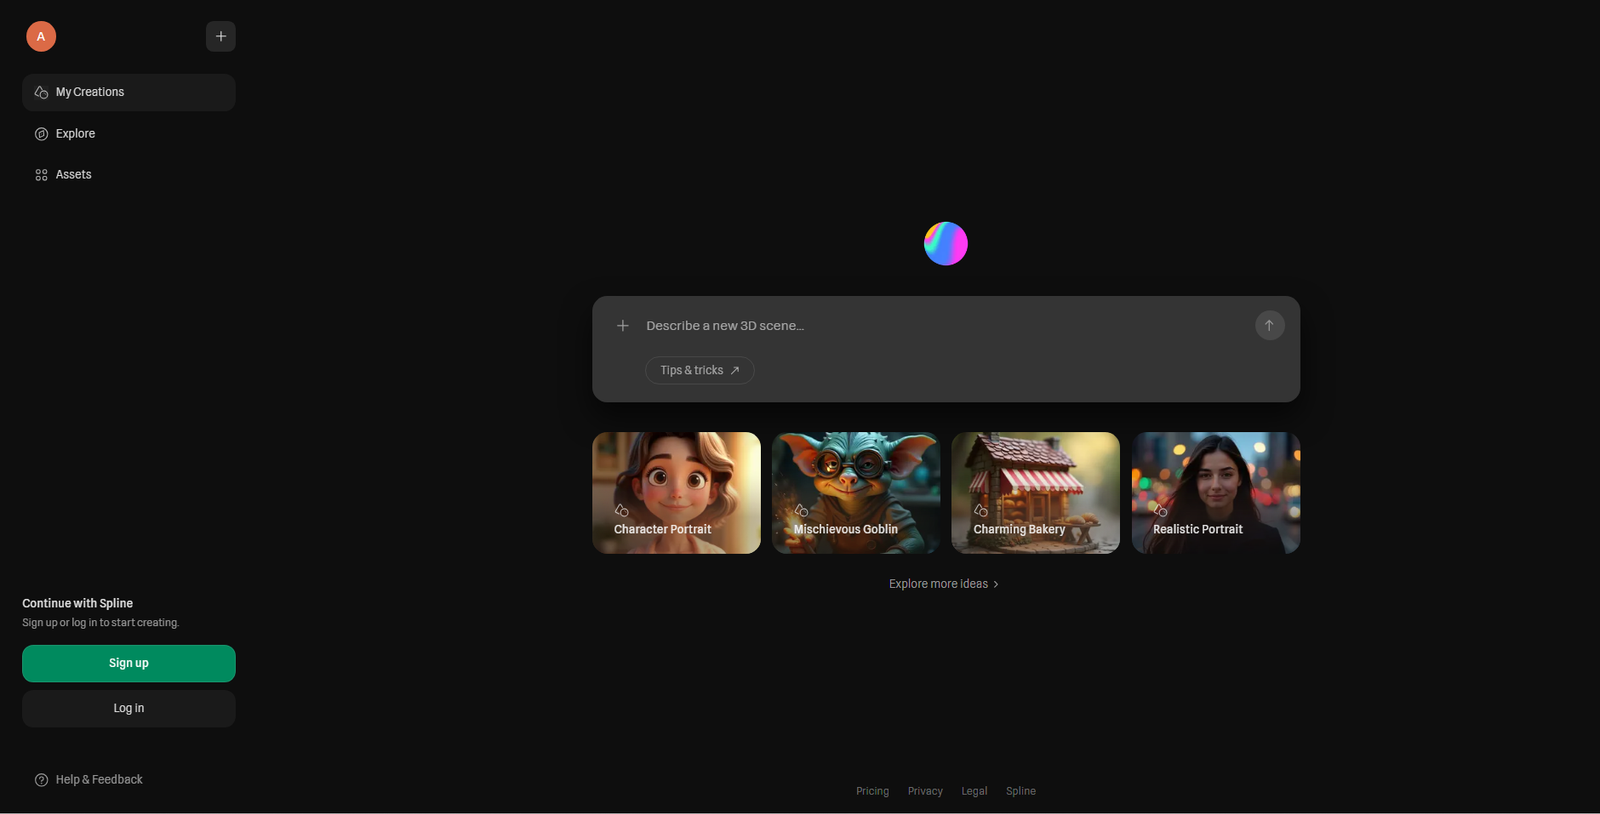The width and height of the screenshot is (1600, 814).
Task: Click the Explore compass icon
Action: [41, 134]
